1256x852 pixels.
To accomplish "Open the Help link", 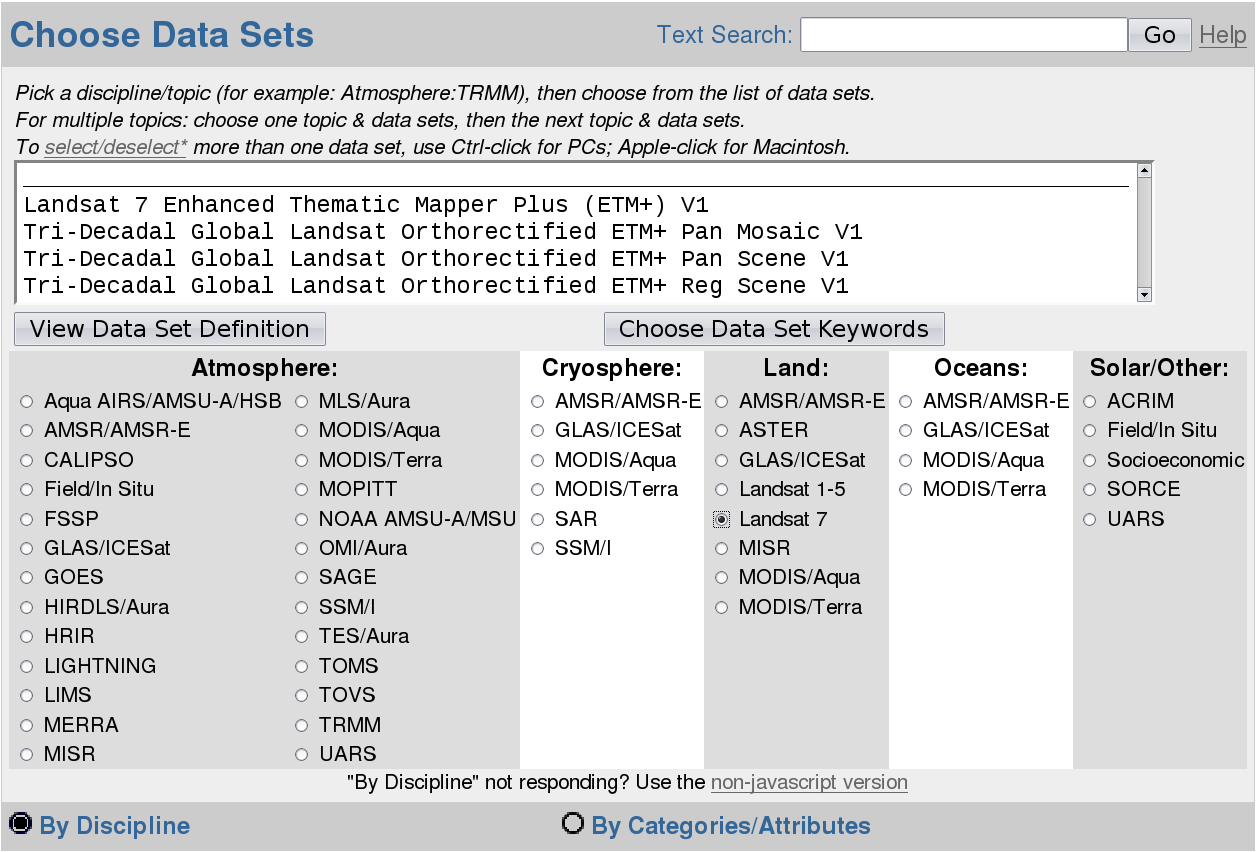I will click(x=1223, y=35).
